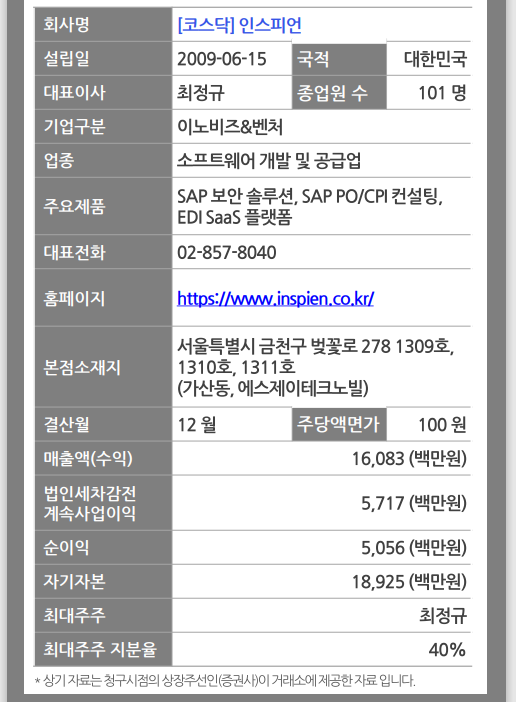Select the footnote starting with 상기 자료는
Image resolution: width=516 pixels, height=702 pixels.
(225, 681)
